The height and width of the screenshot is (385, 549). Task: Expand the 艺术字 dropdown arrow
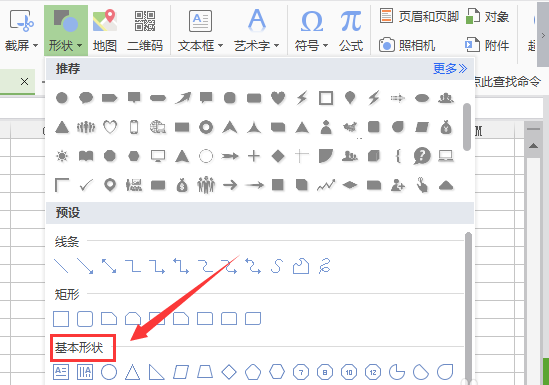click(x=276, y=46)
